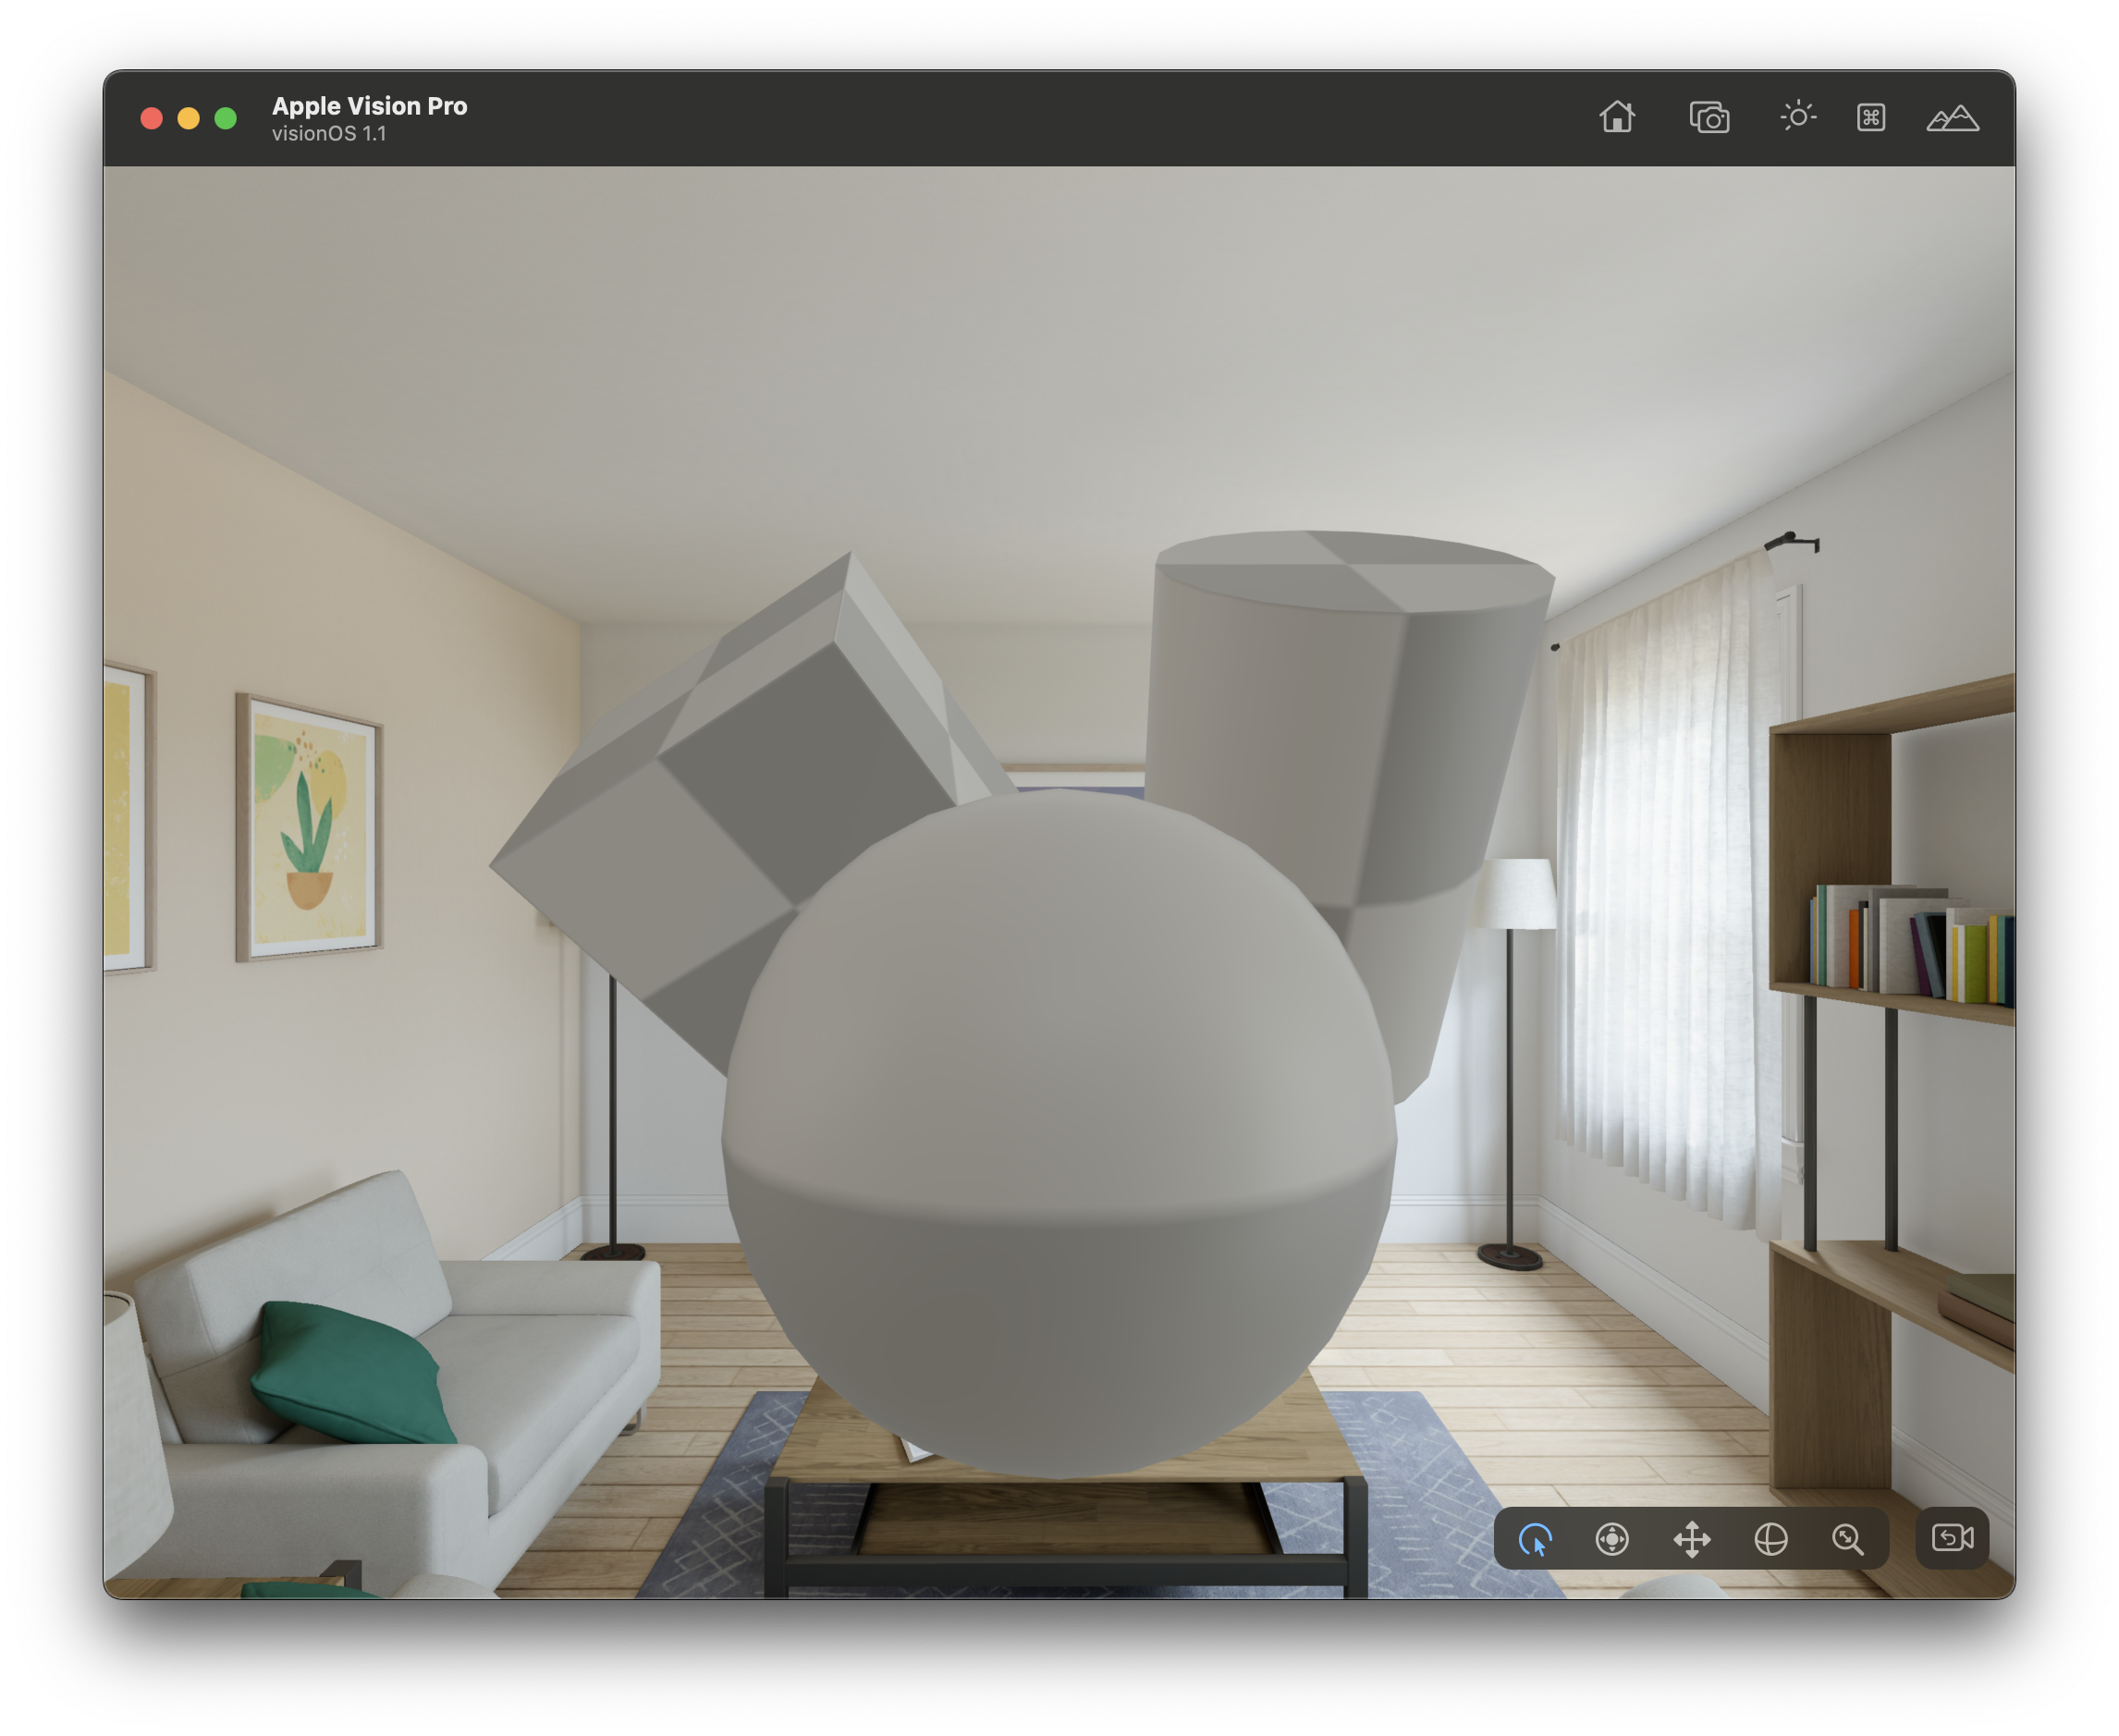Viewport: 2119px width, 1736px height.
Task: Pick the dolly magnifier tool
Action: 1847,1539
